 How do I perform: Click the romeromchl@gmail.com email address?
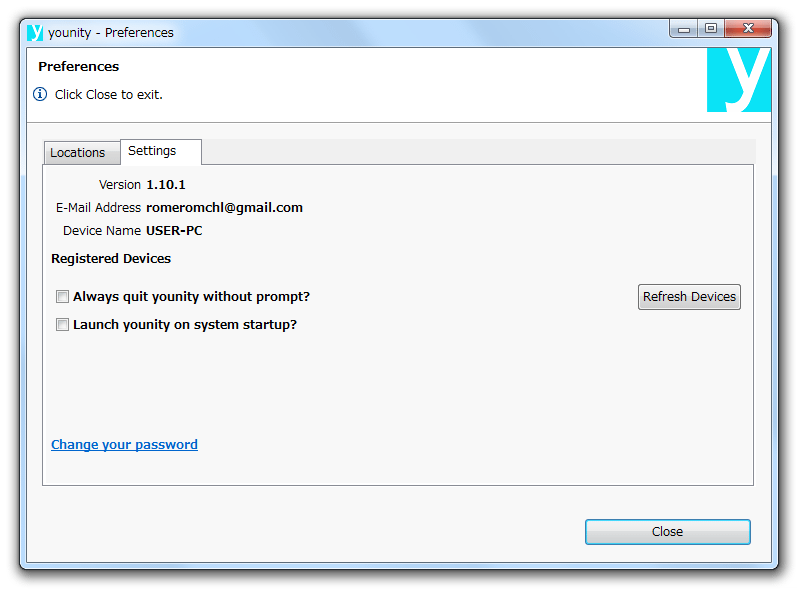coord(224,208)
